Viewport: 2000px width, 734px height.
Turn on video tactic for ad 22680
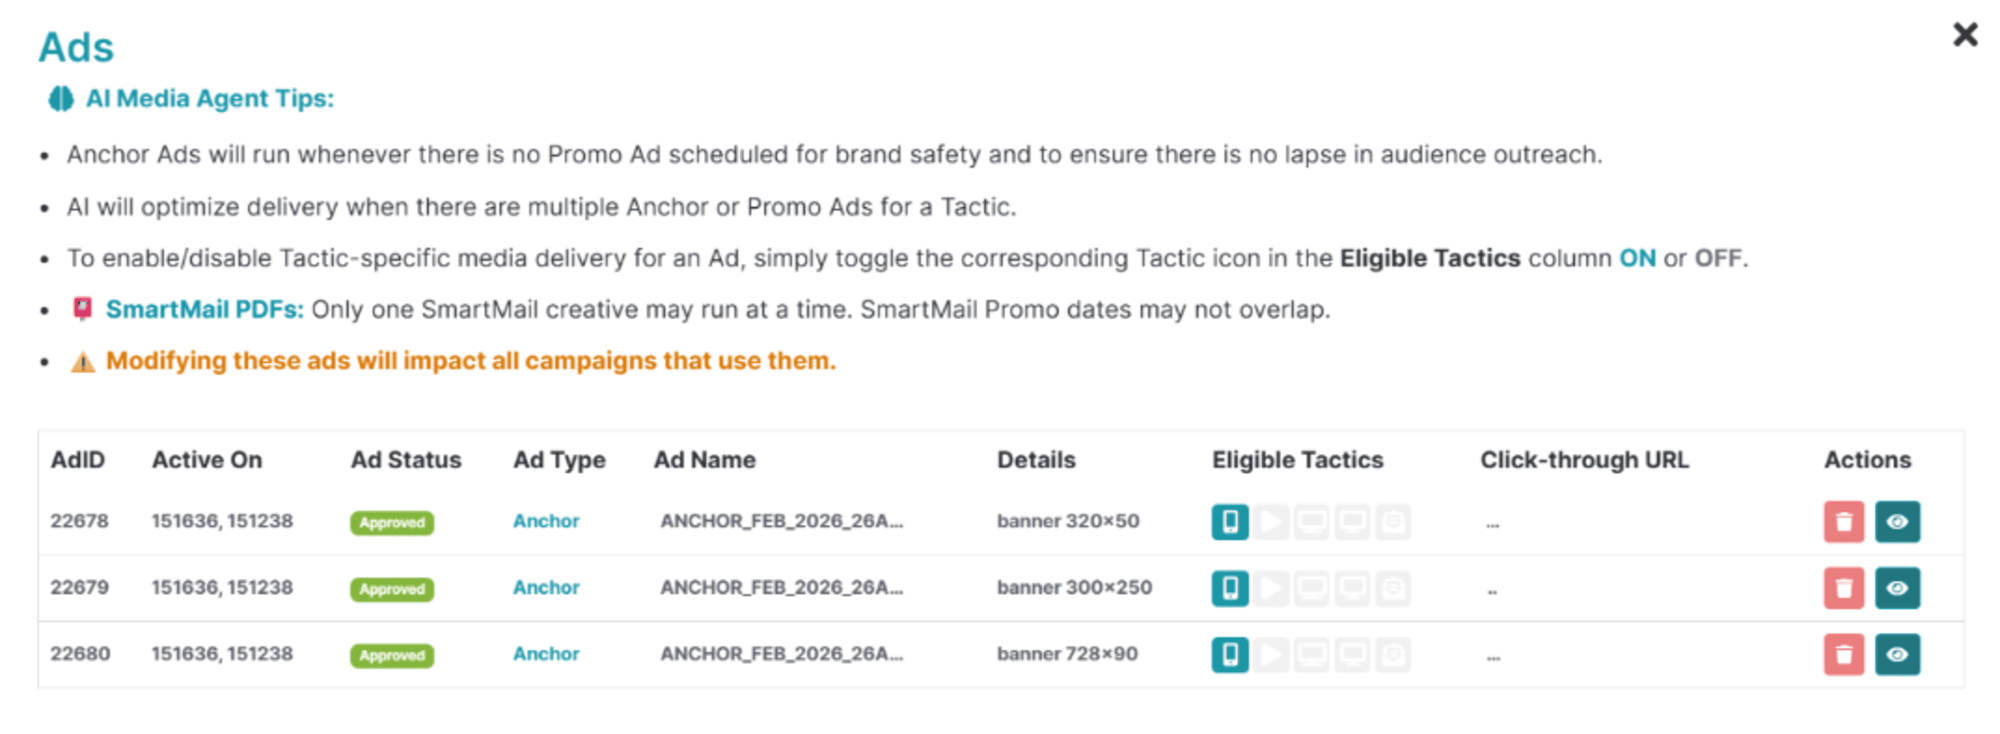click(x=1271, y=655)
